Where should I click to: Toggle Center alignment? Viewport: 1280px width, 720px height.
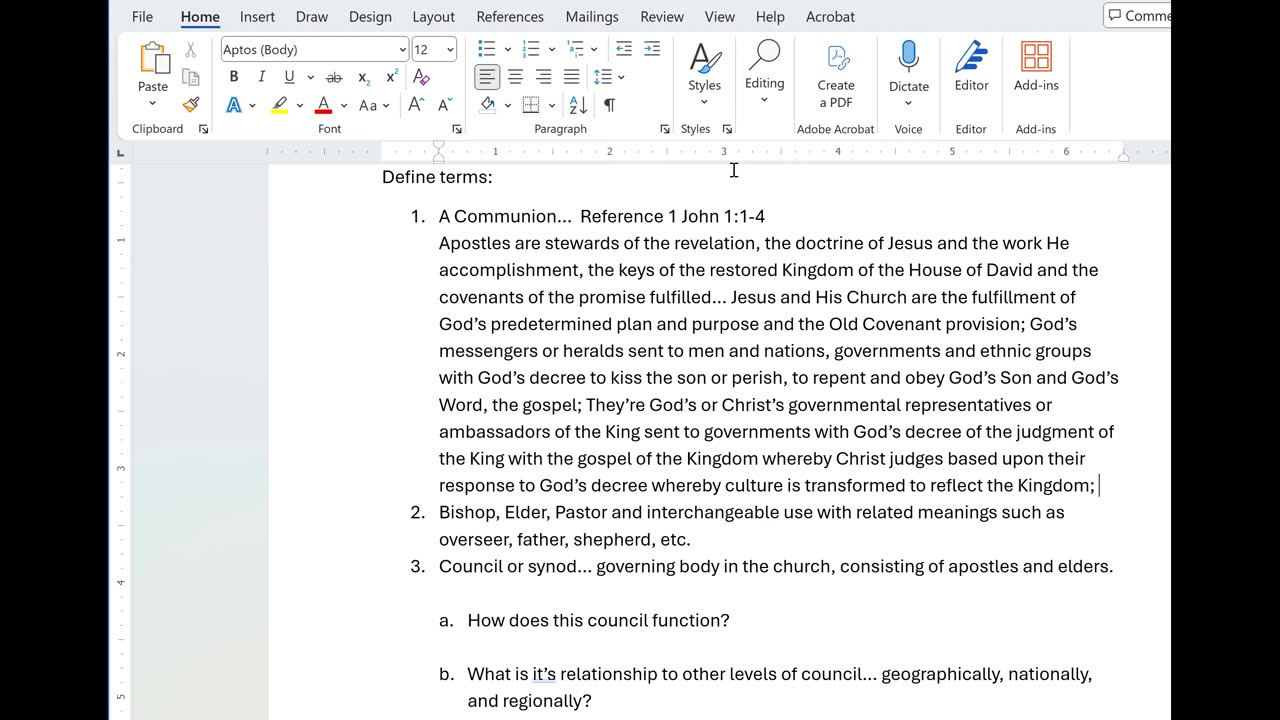(x=515, y=77)
